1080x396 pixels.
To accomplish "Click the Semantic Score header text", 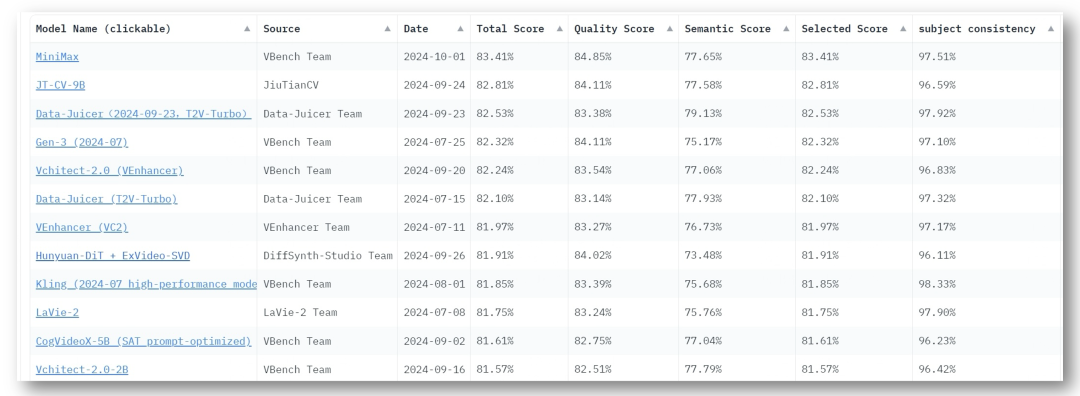I will pos(727,29).
